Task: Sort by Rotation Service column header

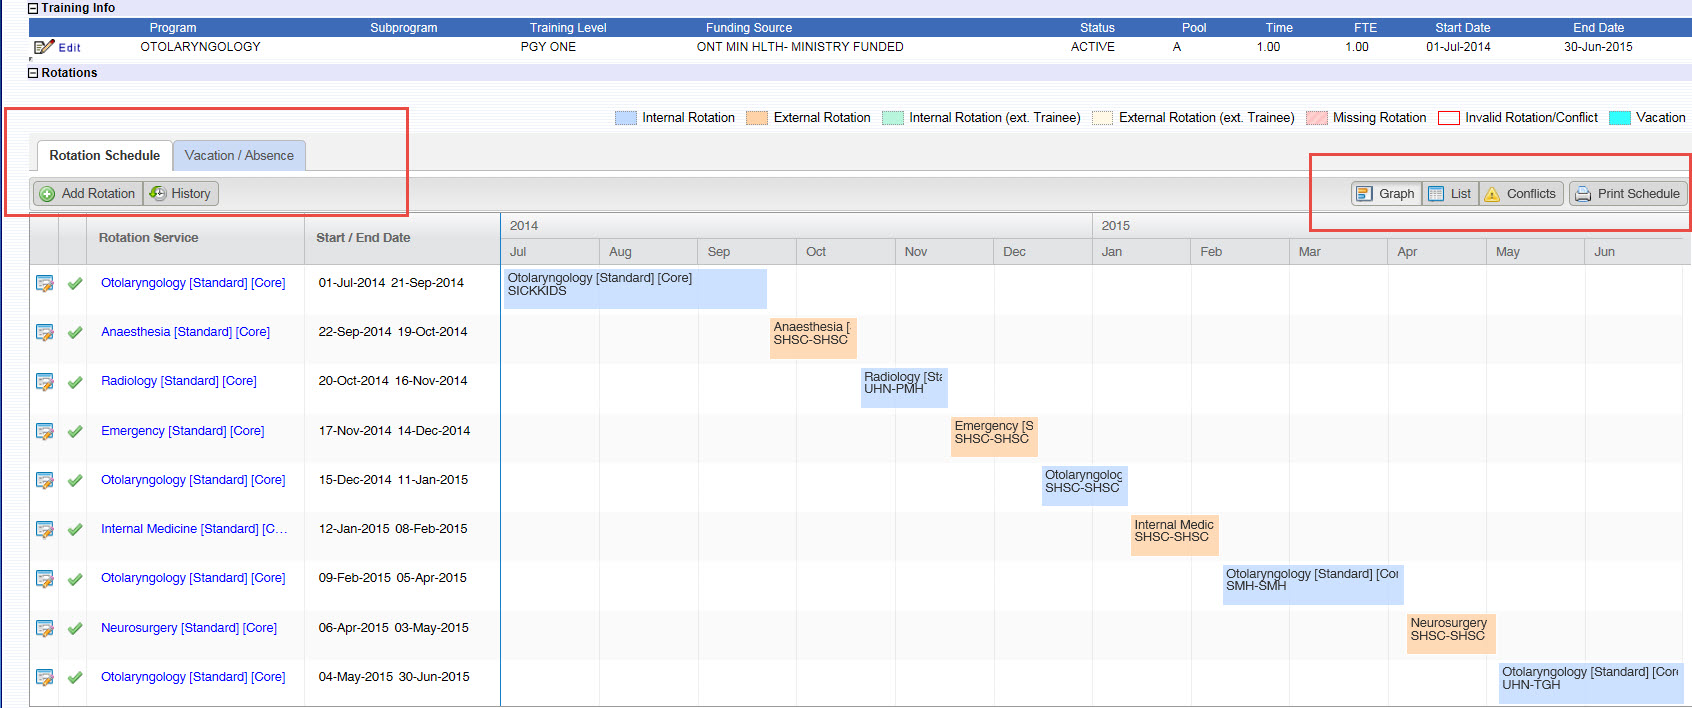Action: point(148,238)
